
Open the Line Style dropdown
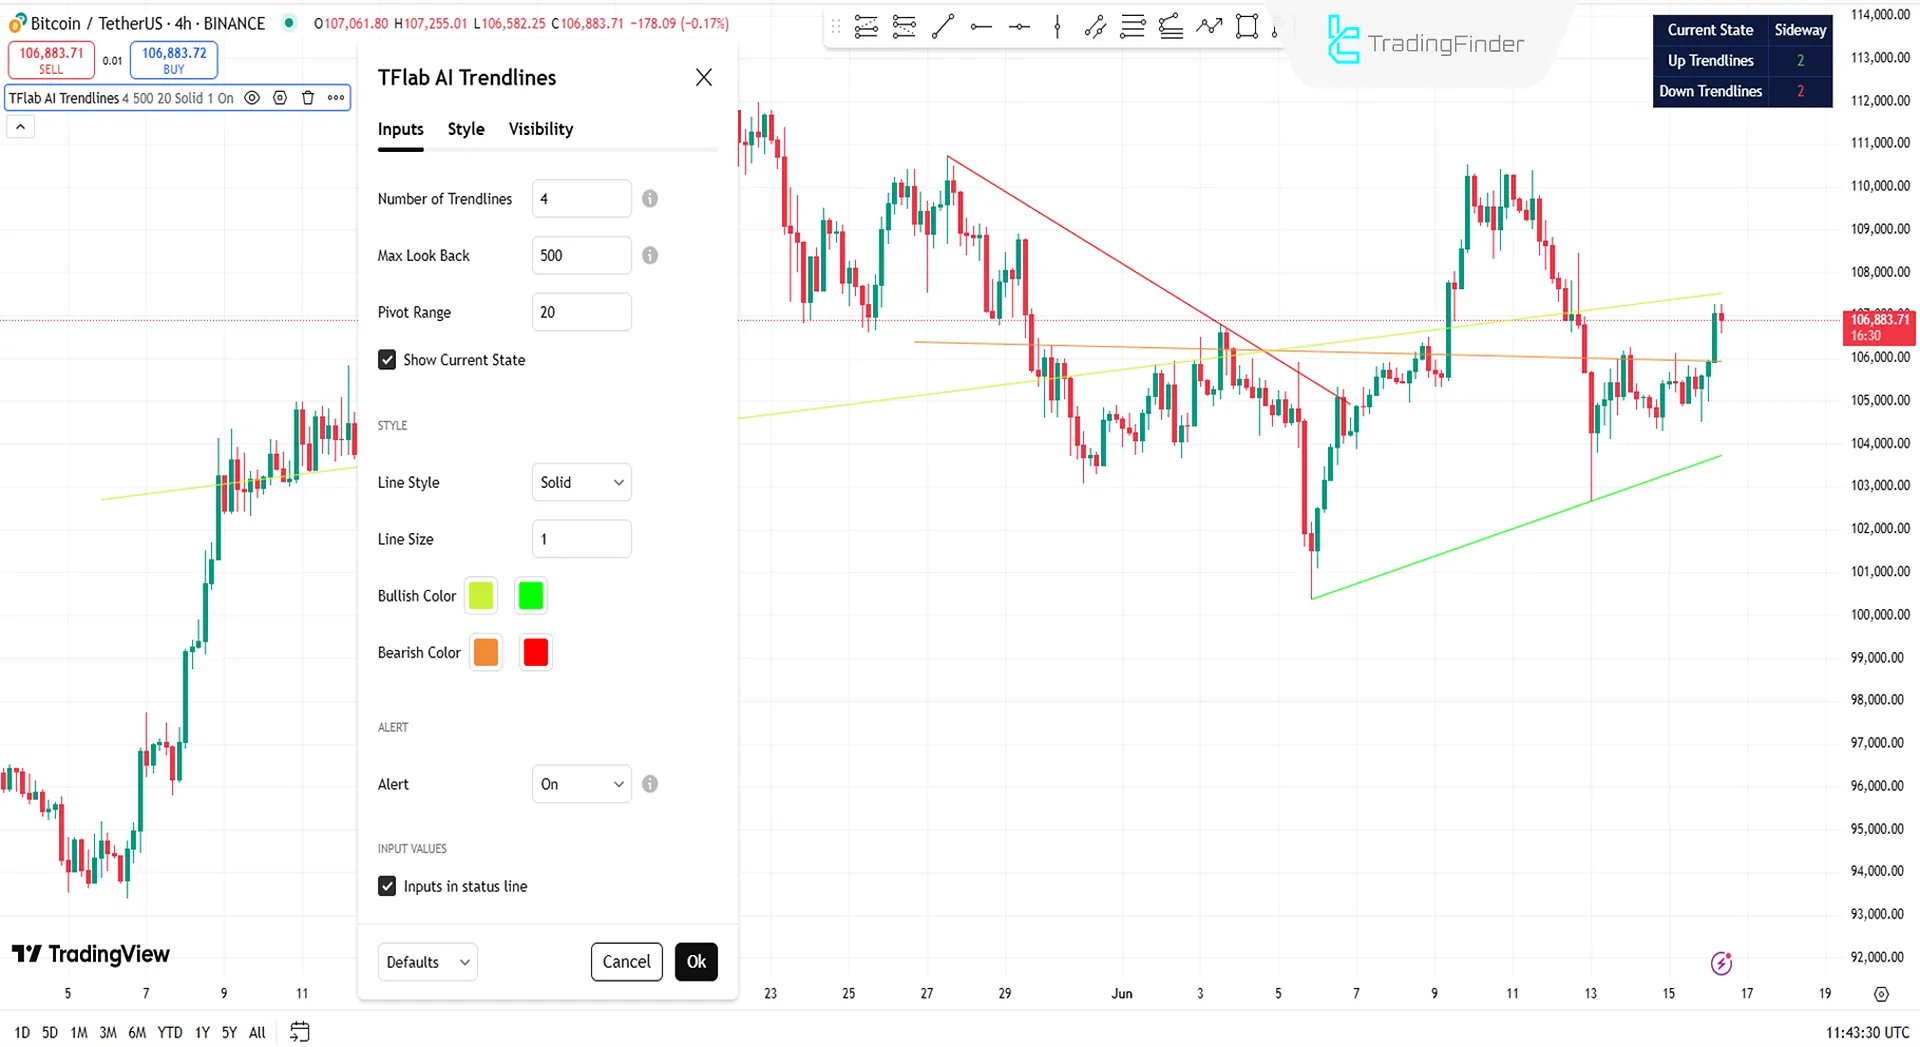pyautogui.click(x=581, y=482)
